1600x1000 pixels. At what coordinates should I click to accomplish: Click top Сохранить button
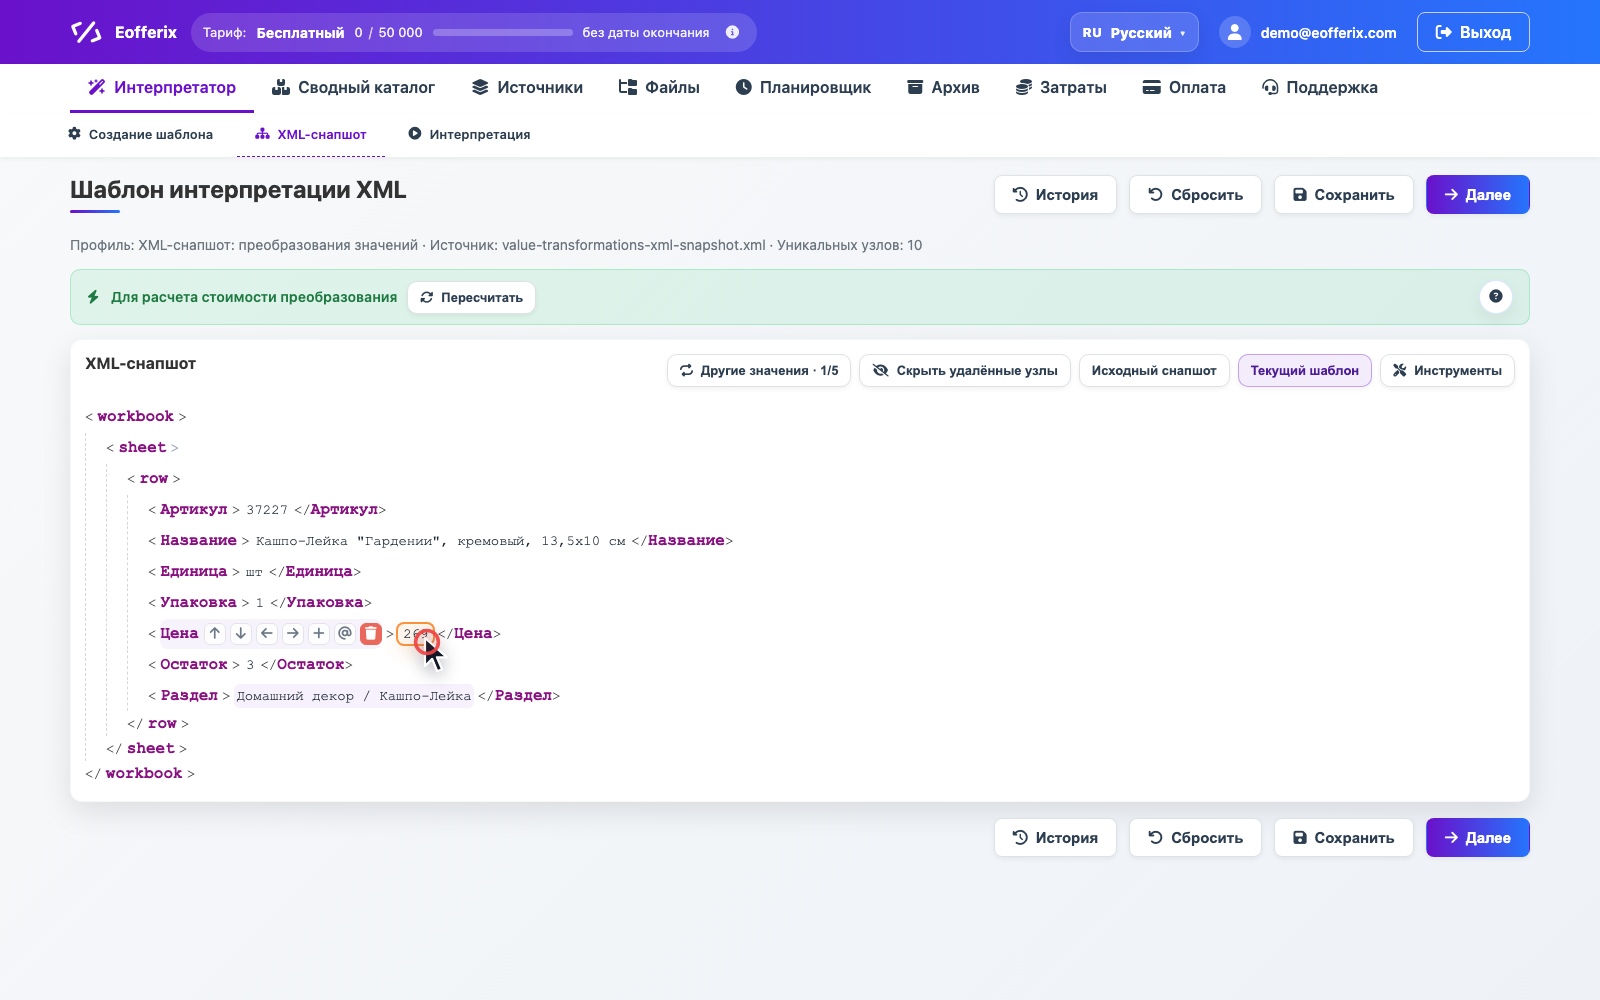1343,195
